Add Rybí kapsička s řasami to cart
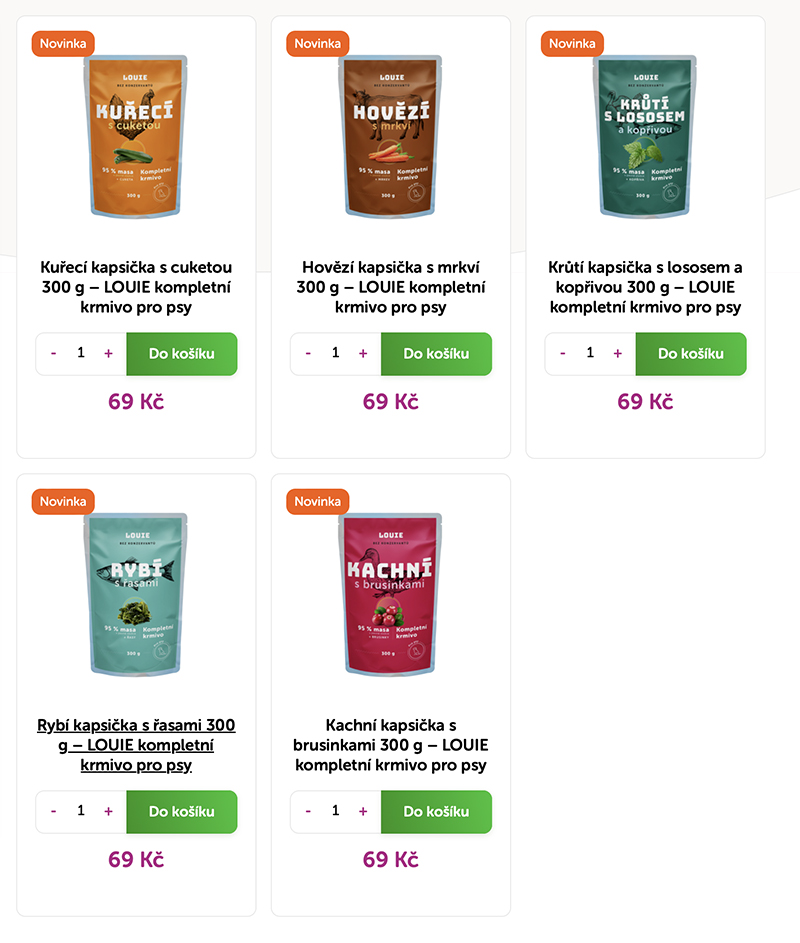Screen dimensions: 800x943 (x=182, y=811)
